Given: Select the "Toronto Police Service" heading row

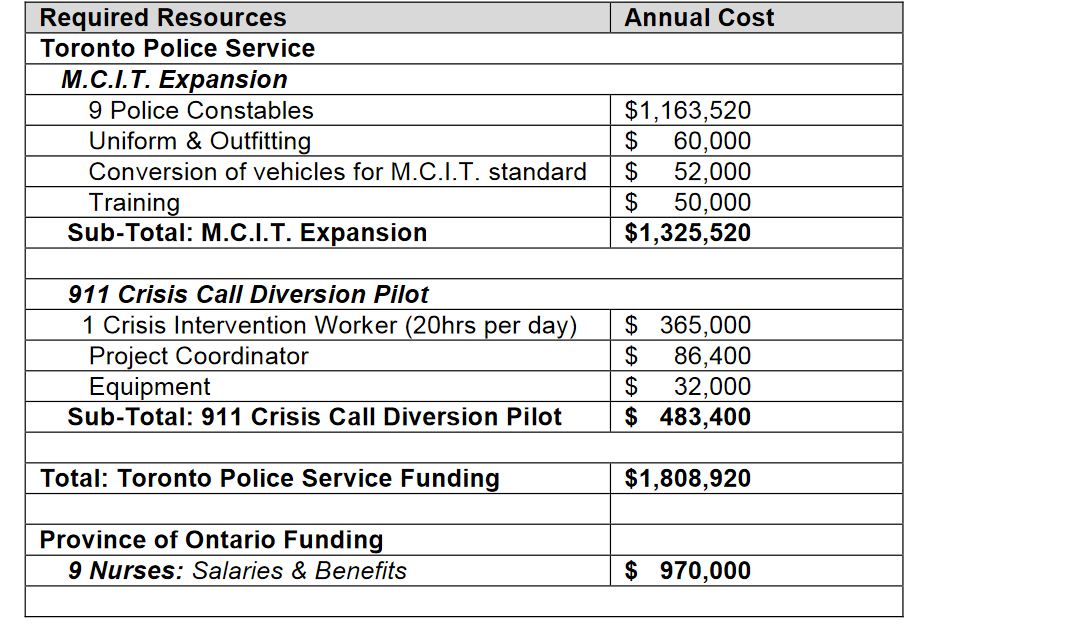Looking at the screenshot, I should [177, 49].
